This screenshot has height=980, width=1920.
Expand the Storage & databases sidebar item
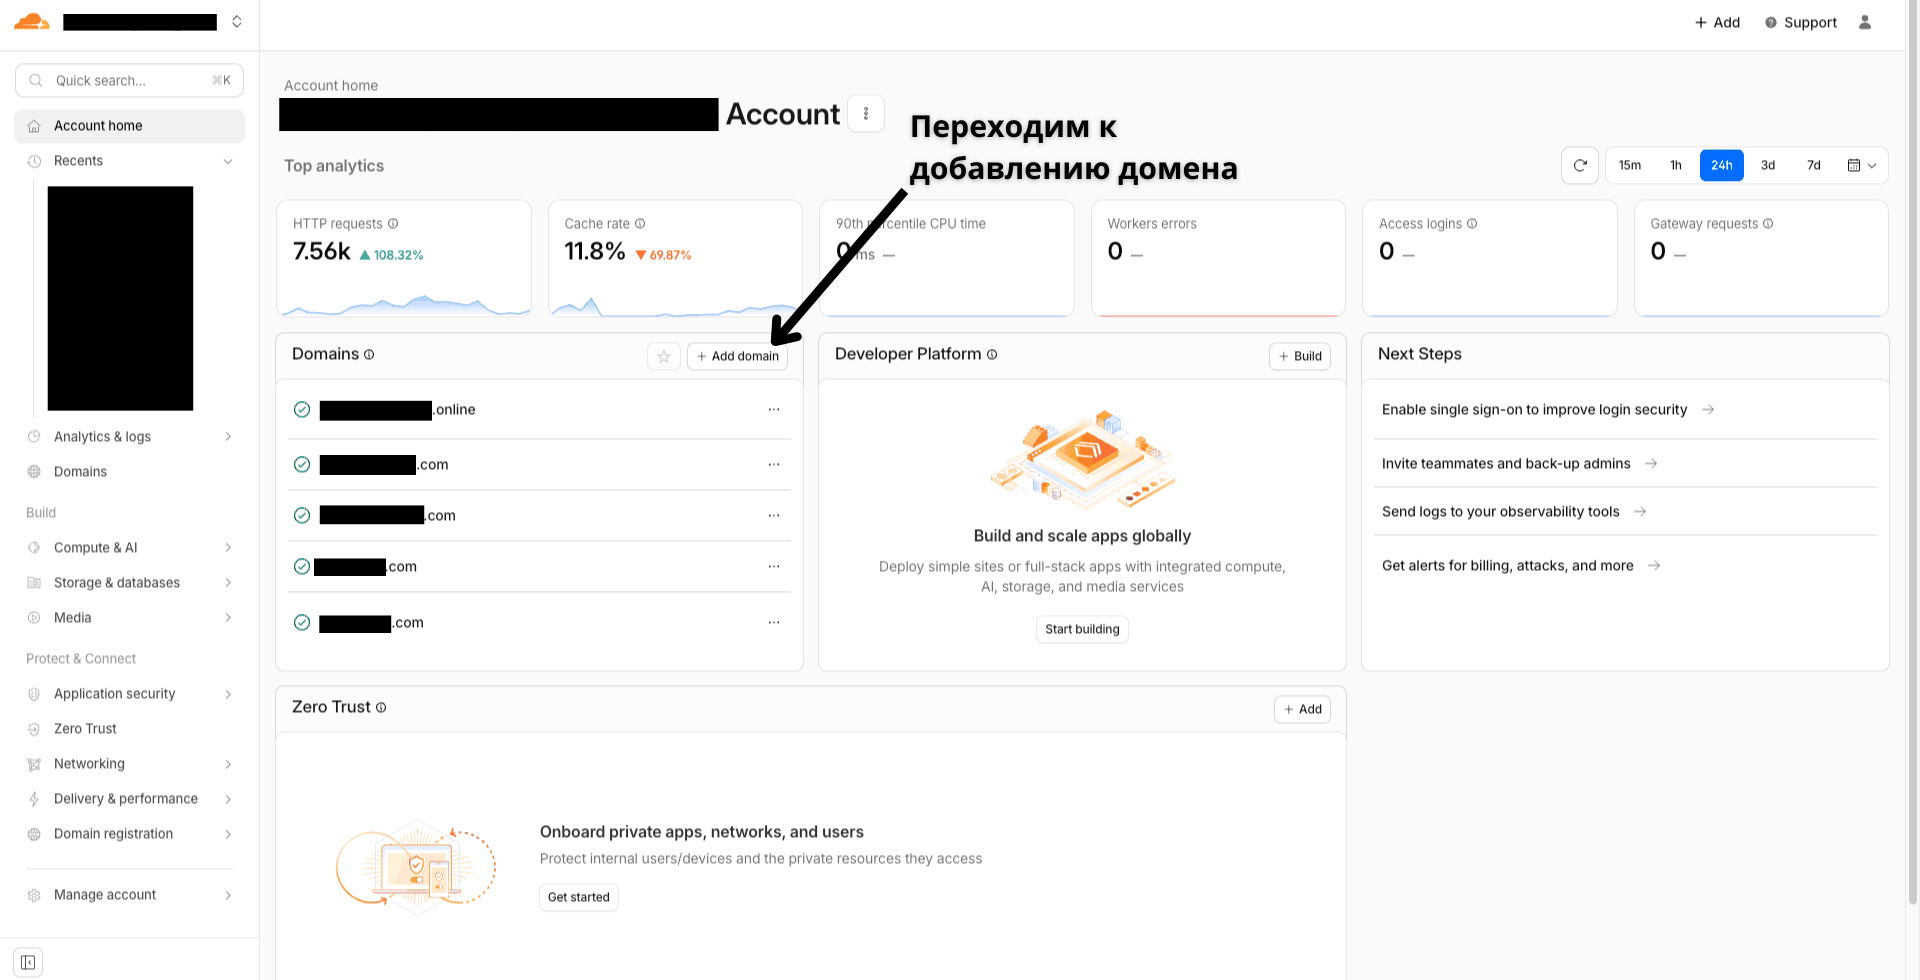pyautogui.click(x=117, y=582)
